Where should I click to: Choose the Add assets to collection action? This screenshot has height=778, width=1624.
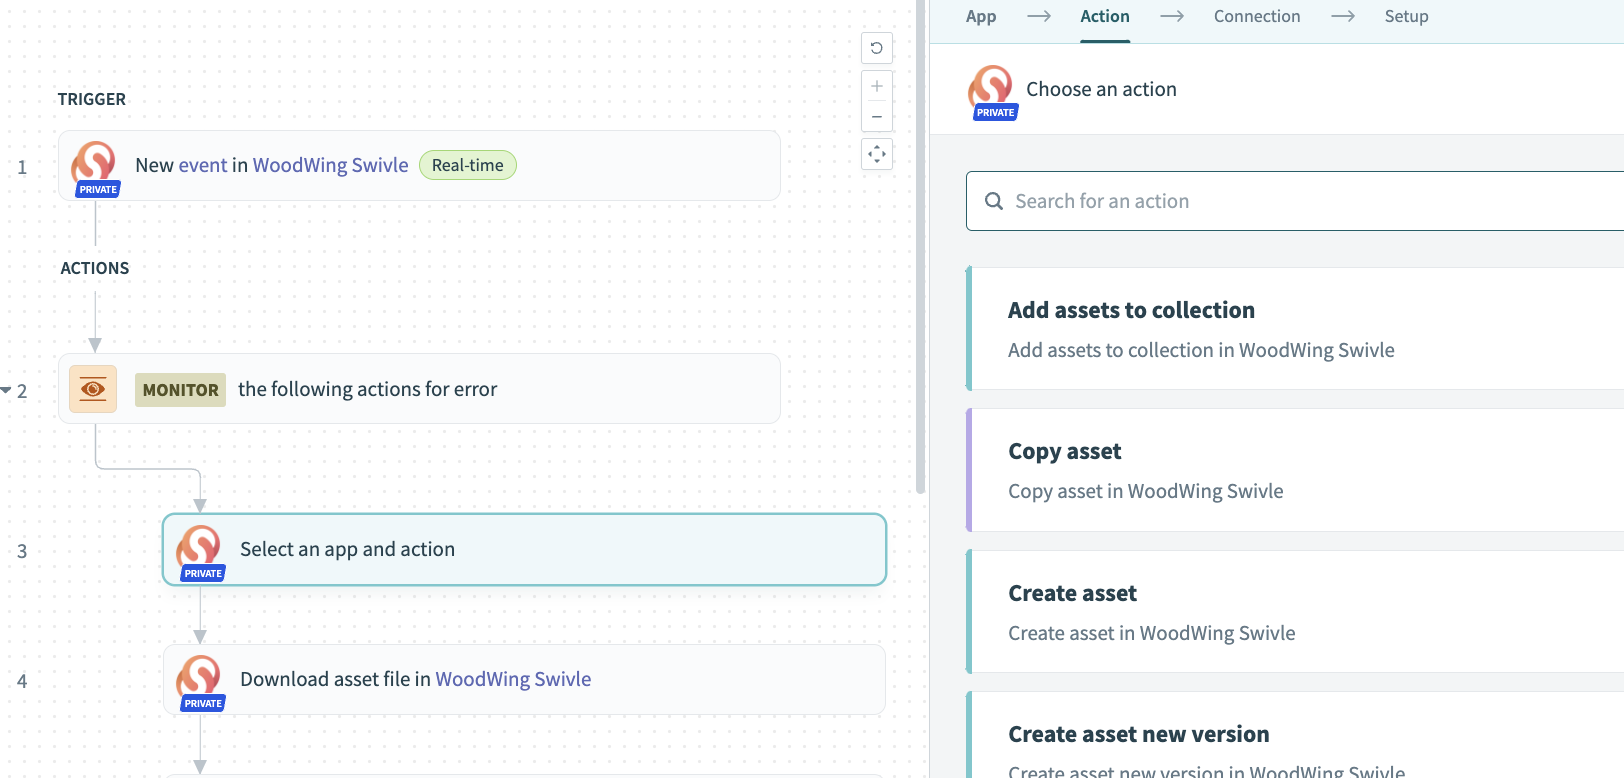pos(1295,328)
